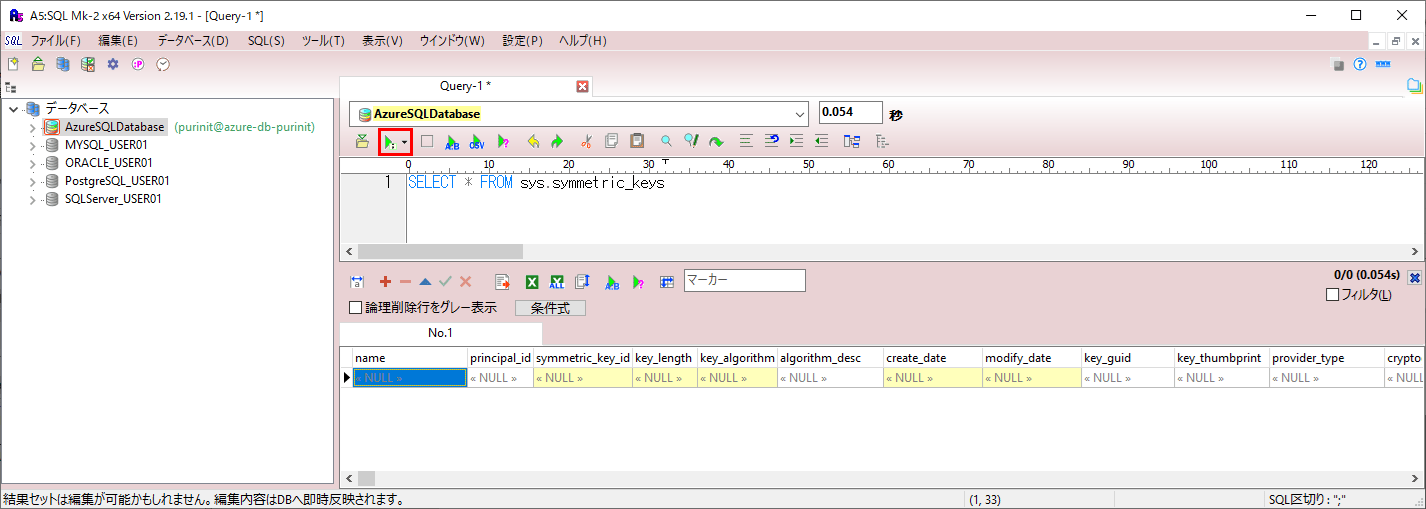Screen dimensions: 1426x509
Task: Expand the SQLServer_USER01 node
Action: click(x=32, y=200)
